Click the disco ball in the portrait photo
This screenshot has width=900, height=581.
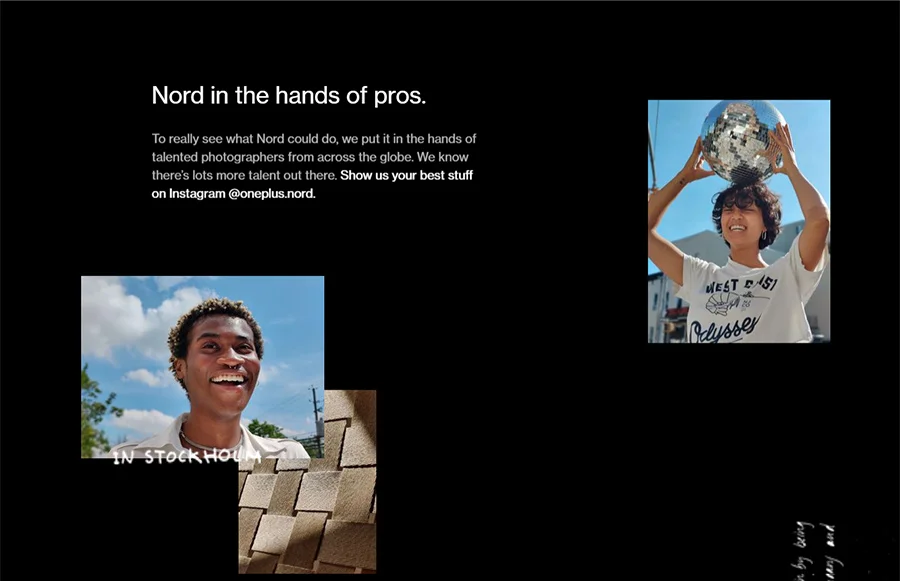(x=743, y=141)
